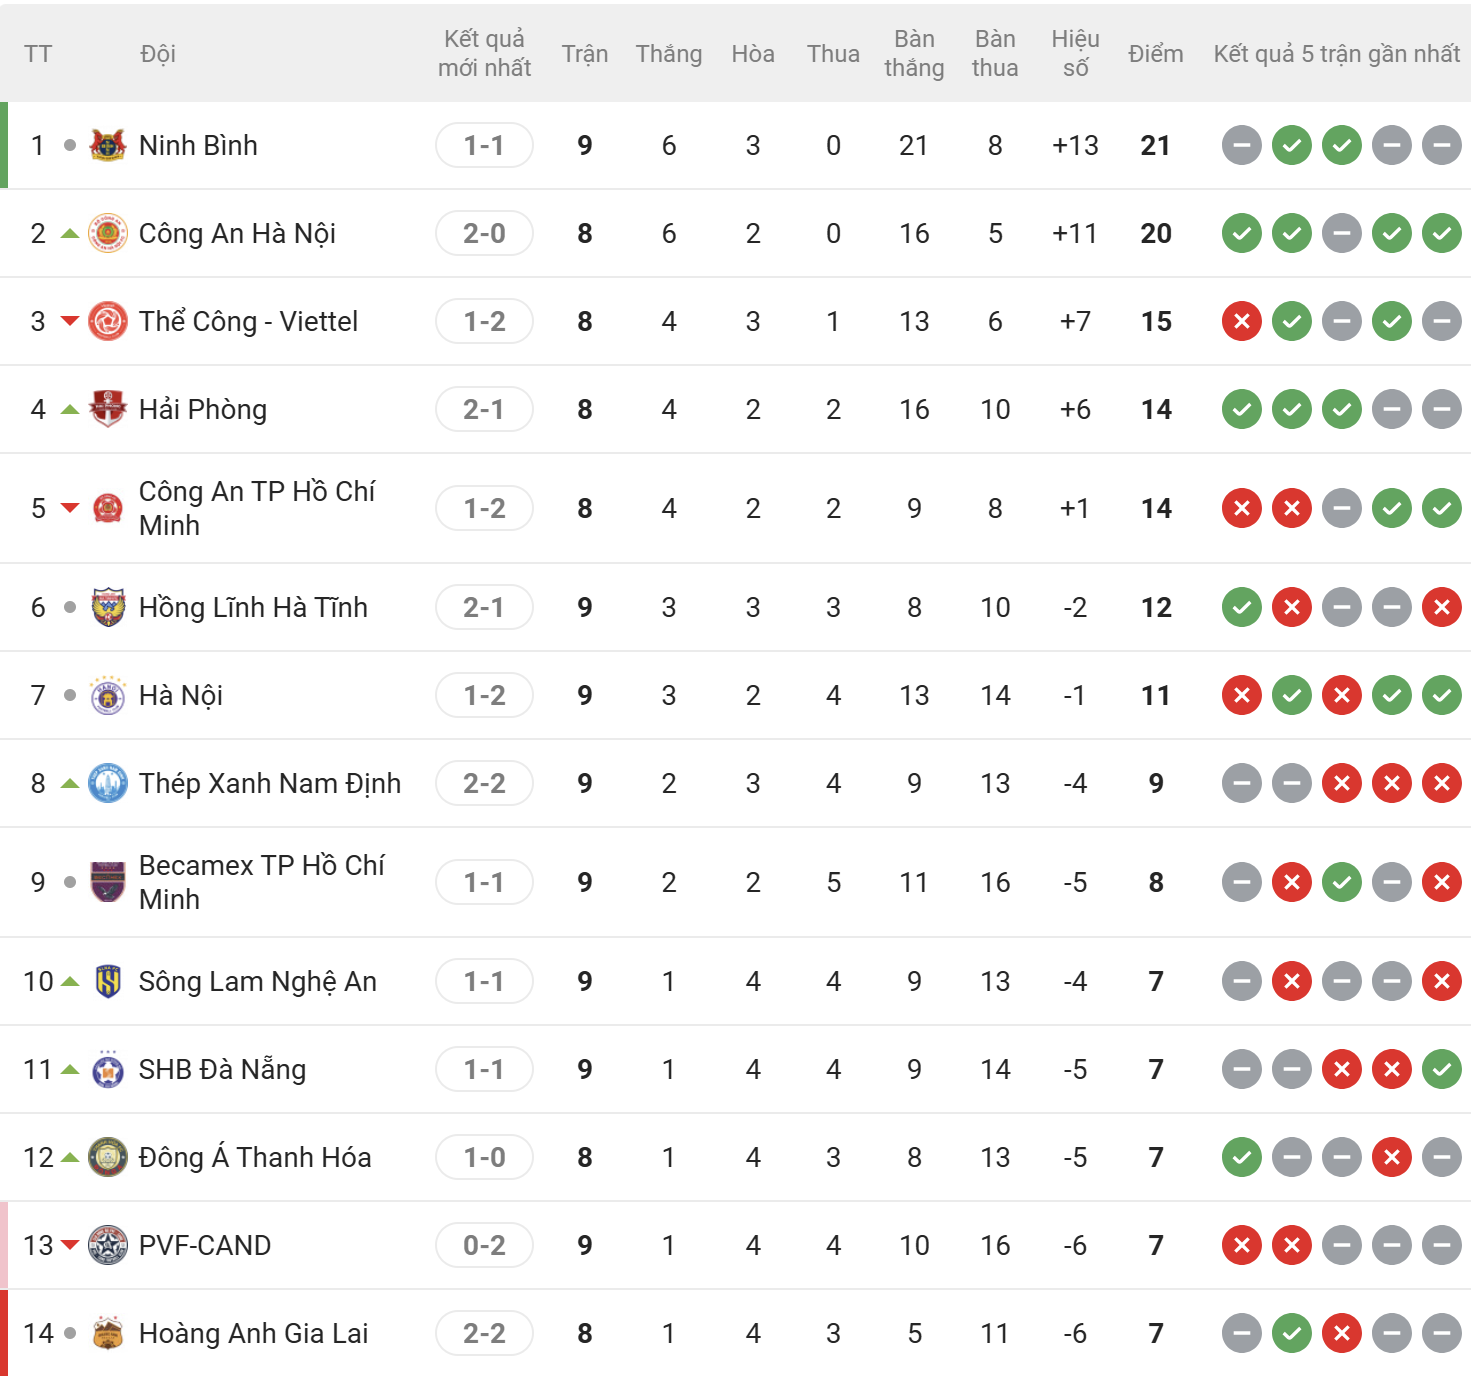Click the Sông Lam Nghệ An crest
Image resolution: width=1471 pixels, height=1379 pixels.
pyautogui.click(x=108, y=981)
